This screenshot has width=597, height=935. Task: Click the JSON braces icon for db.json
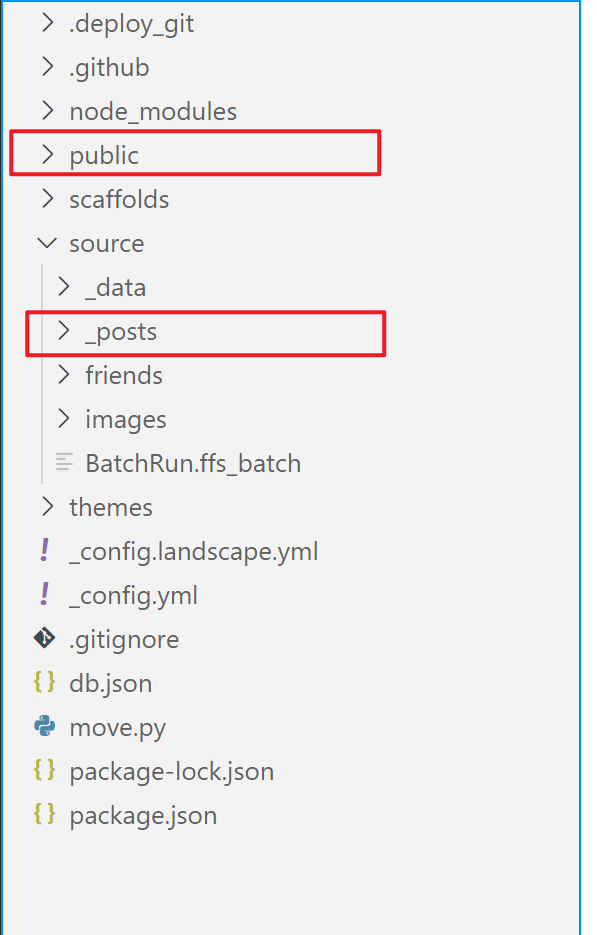pos(45,682)
